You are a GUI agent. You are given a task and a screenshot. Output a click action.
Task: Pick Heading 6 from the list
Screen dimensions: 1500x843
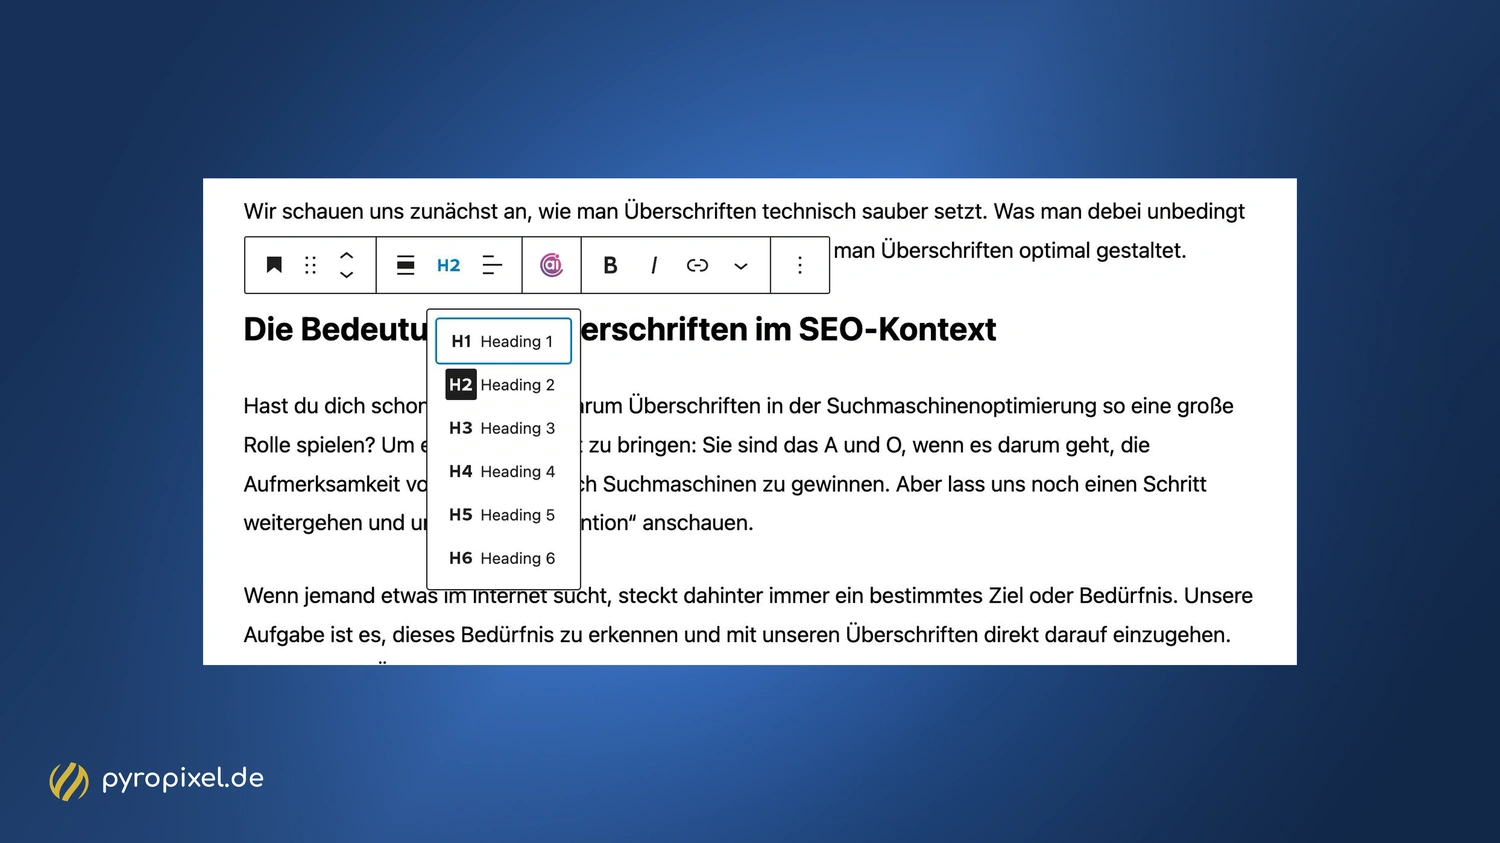(x=503, y=558)
